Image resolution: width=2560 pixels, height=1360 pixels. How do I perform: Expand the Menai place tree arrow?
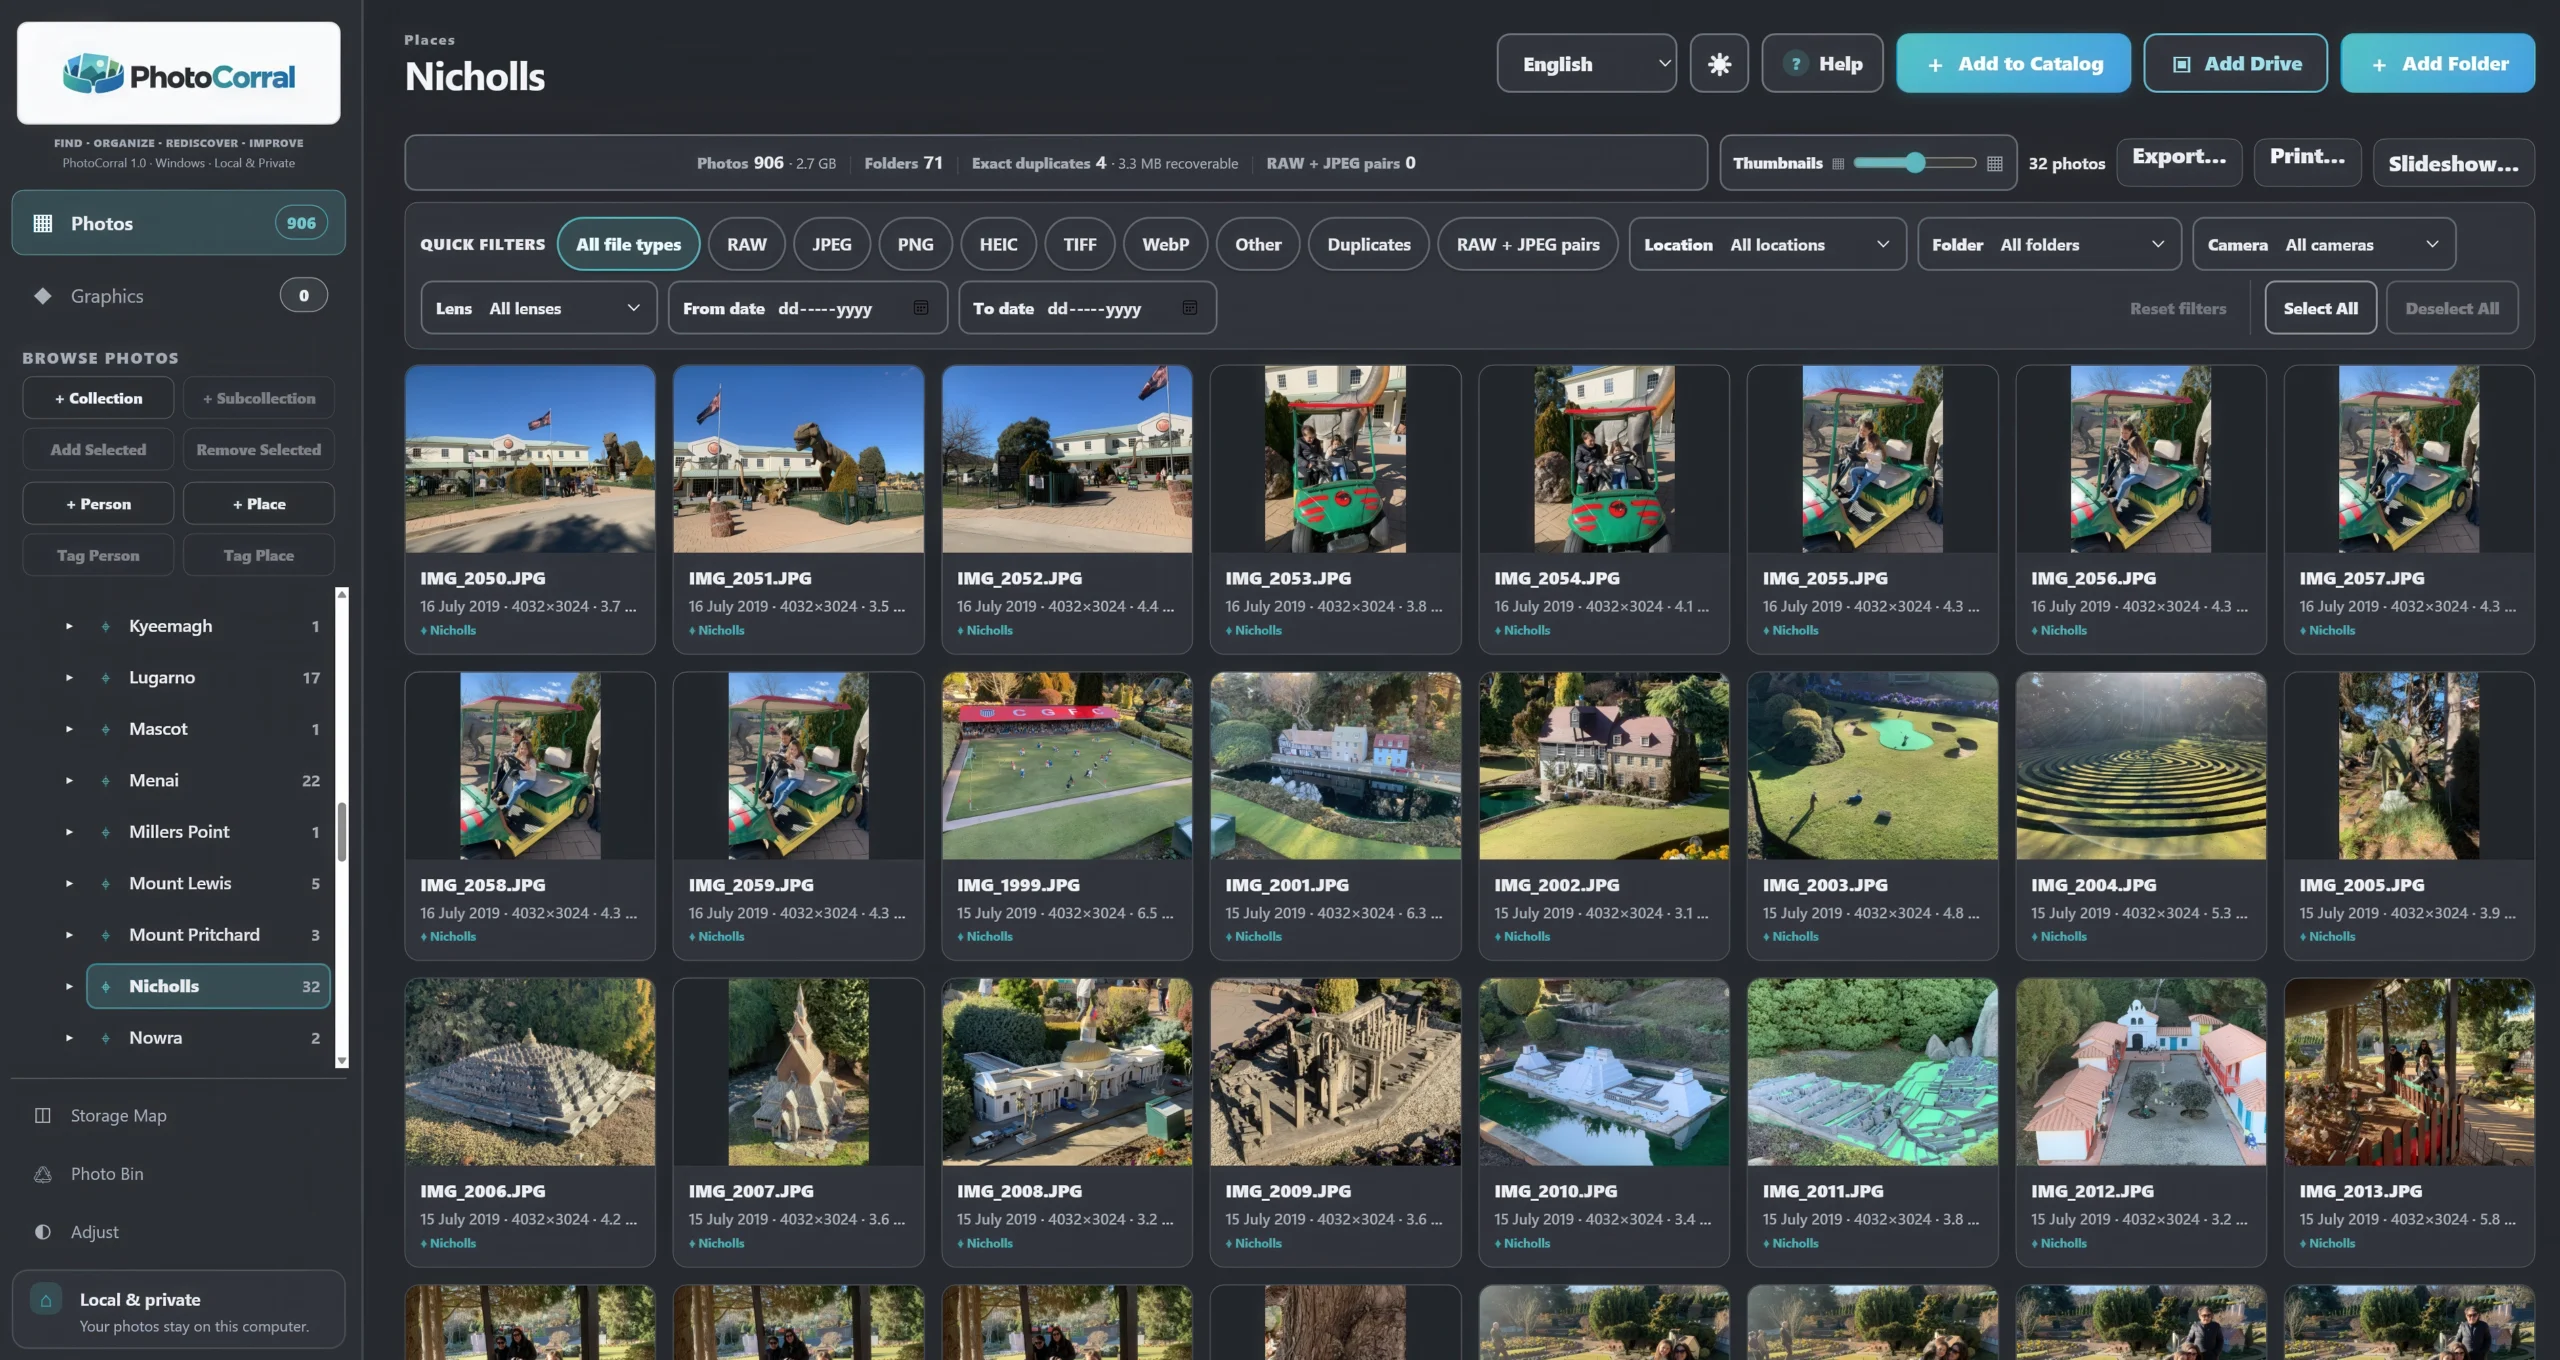pos(69,781)
